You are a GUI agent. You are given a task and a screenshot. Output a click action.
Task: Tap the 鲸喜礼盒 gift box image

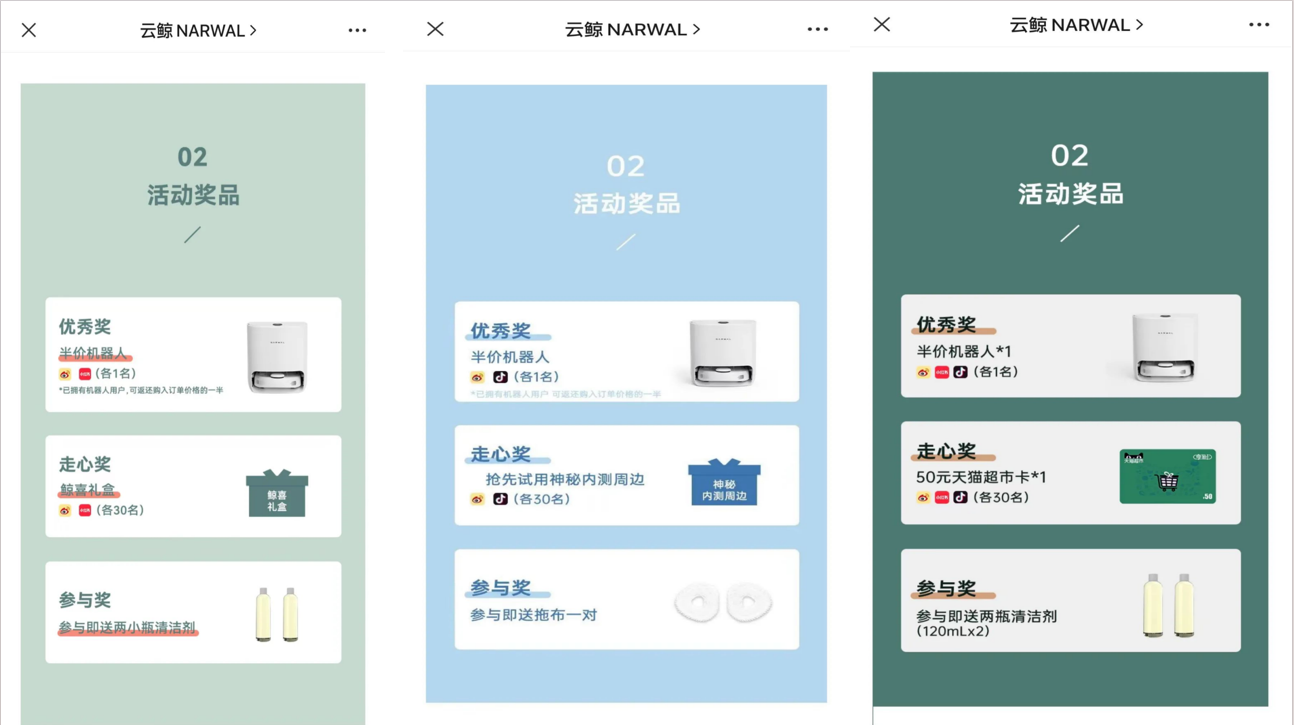tap(277, 493)
